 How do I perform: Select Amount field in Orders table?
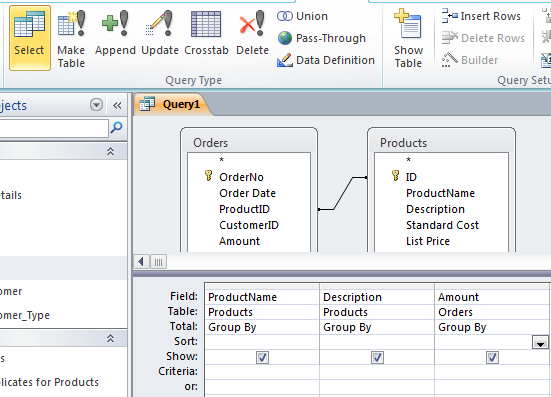239,241
